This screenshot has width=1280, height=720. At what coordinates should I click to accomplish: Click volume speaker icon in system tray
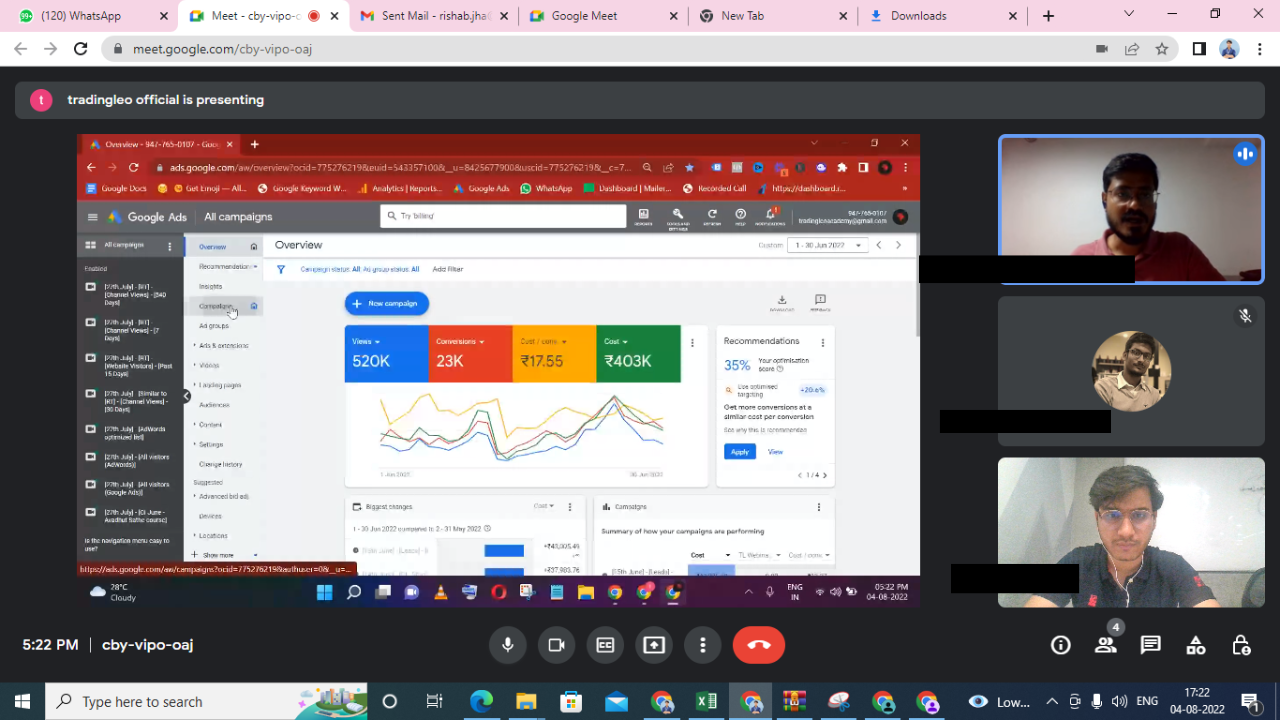1119,702
